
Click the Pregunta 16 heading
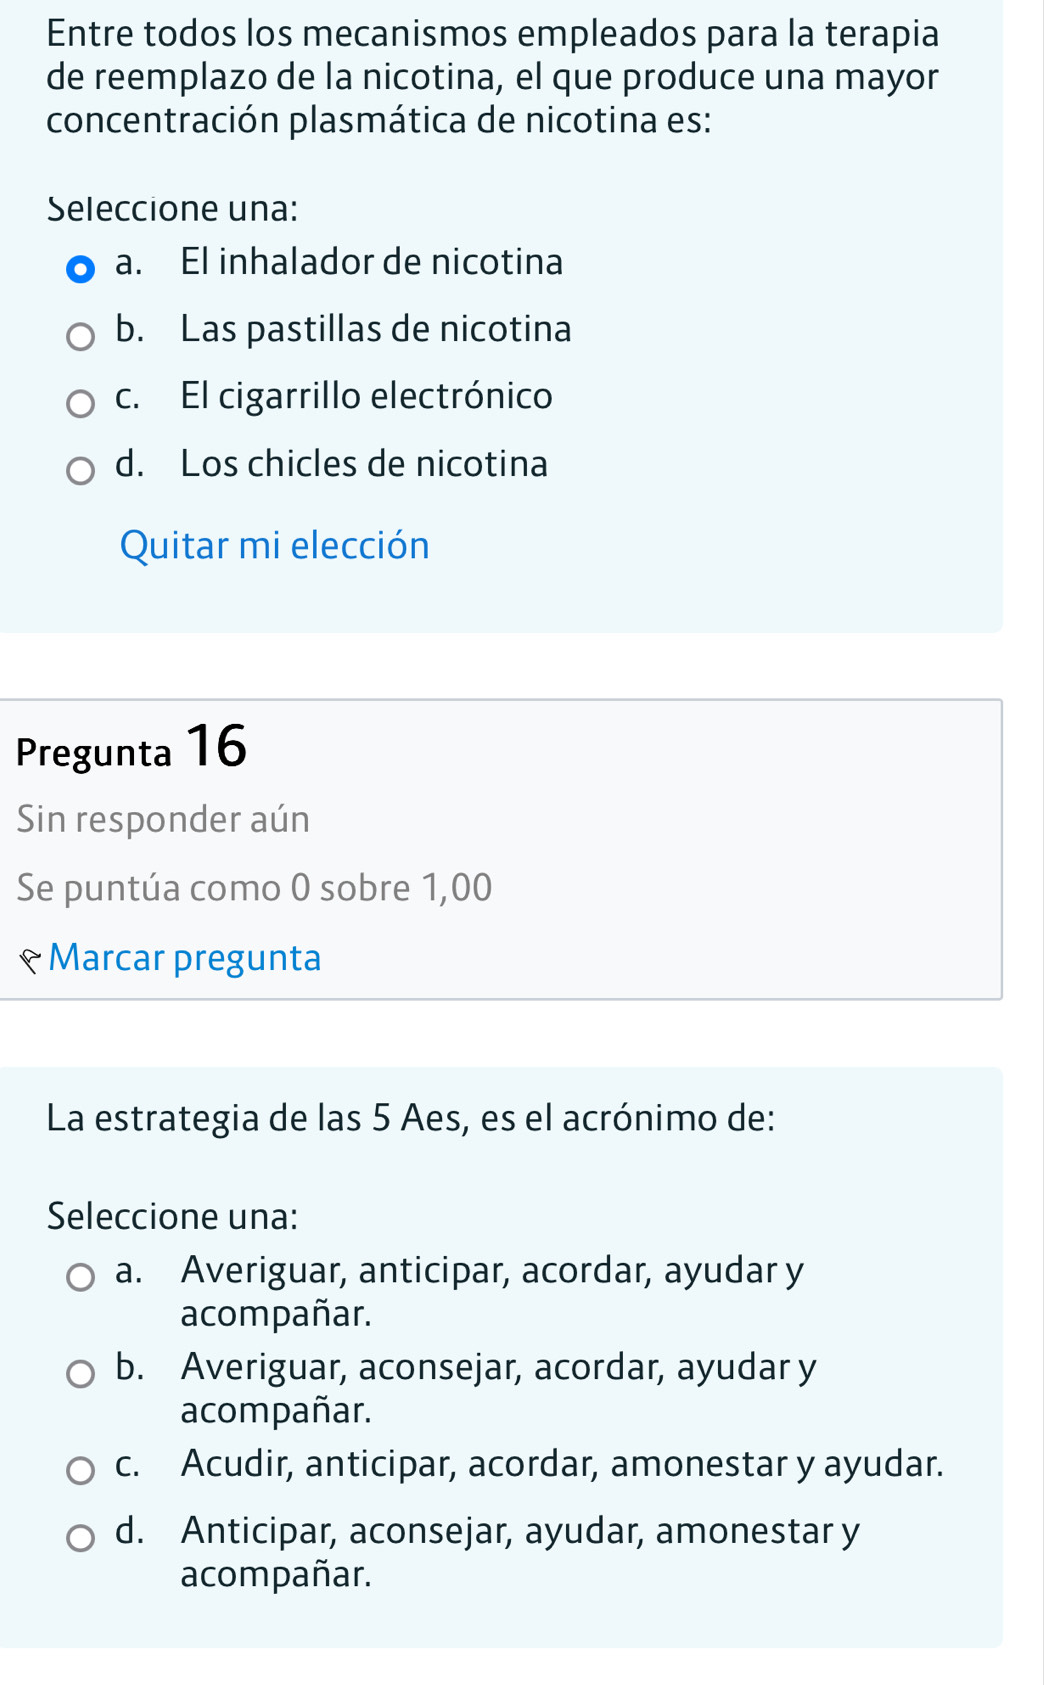[x=131, y=748]
